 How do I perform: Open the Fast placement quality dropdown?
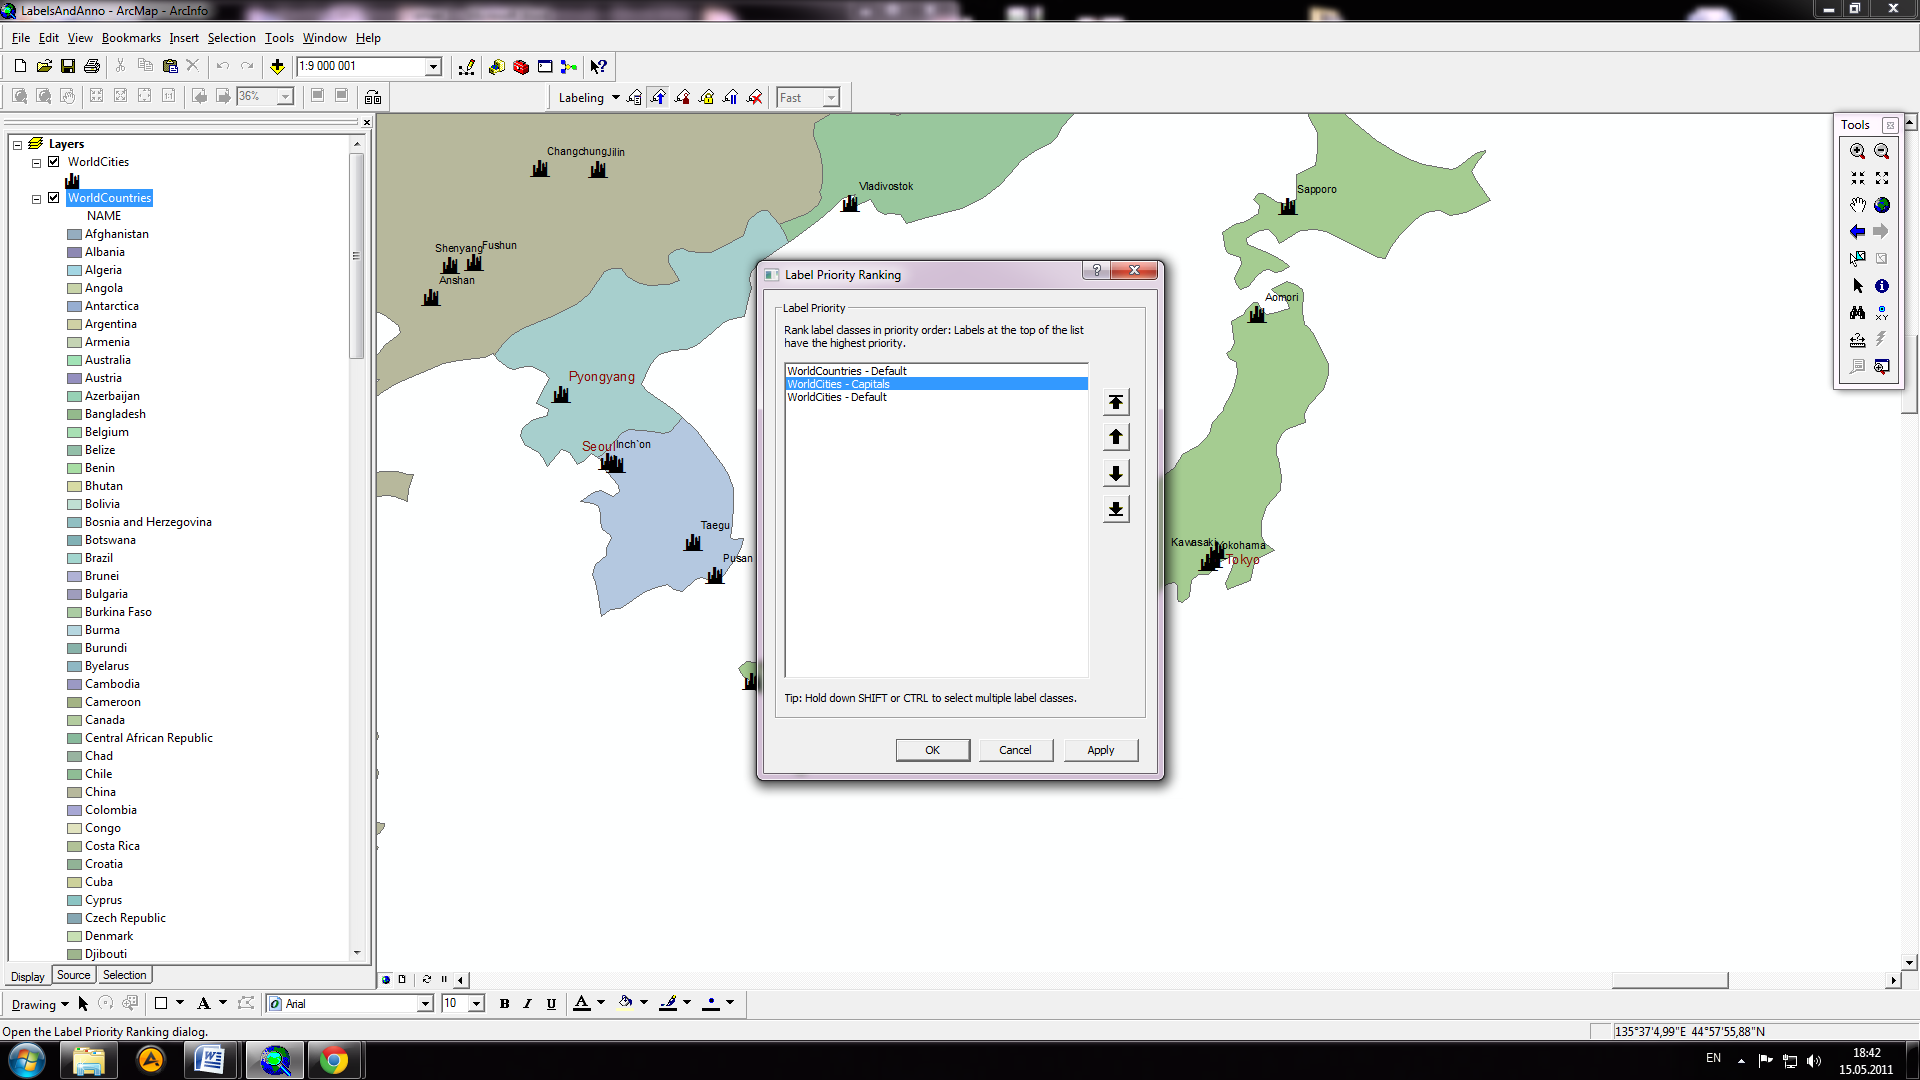point(831,97)
